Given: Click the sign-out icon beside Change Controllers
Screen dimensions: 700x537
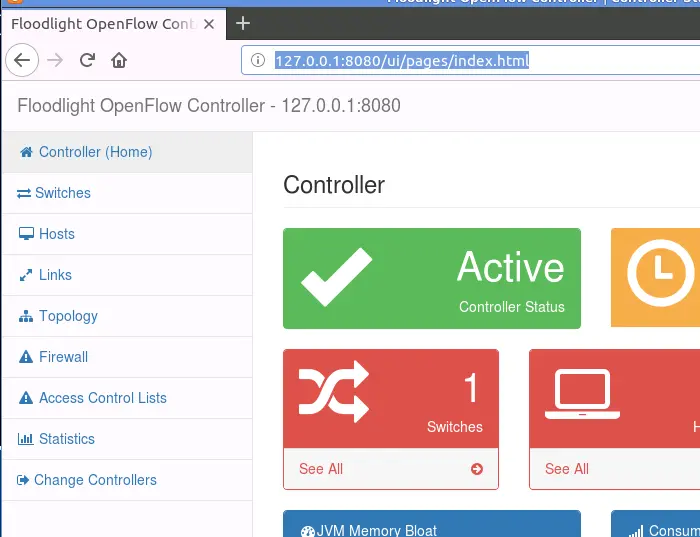Looking at the screenshot, I should click(23, 480).
